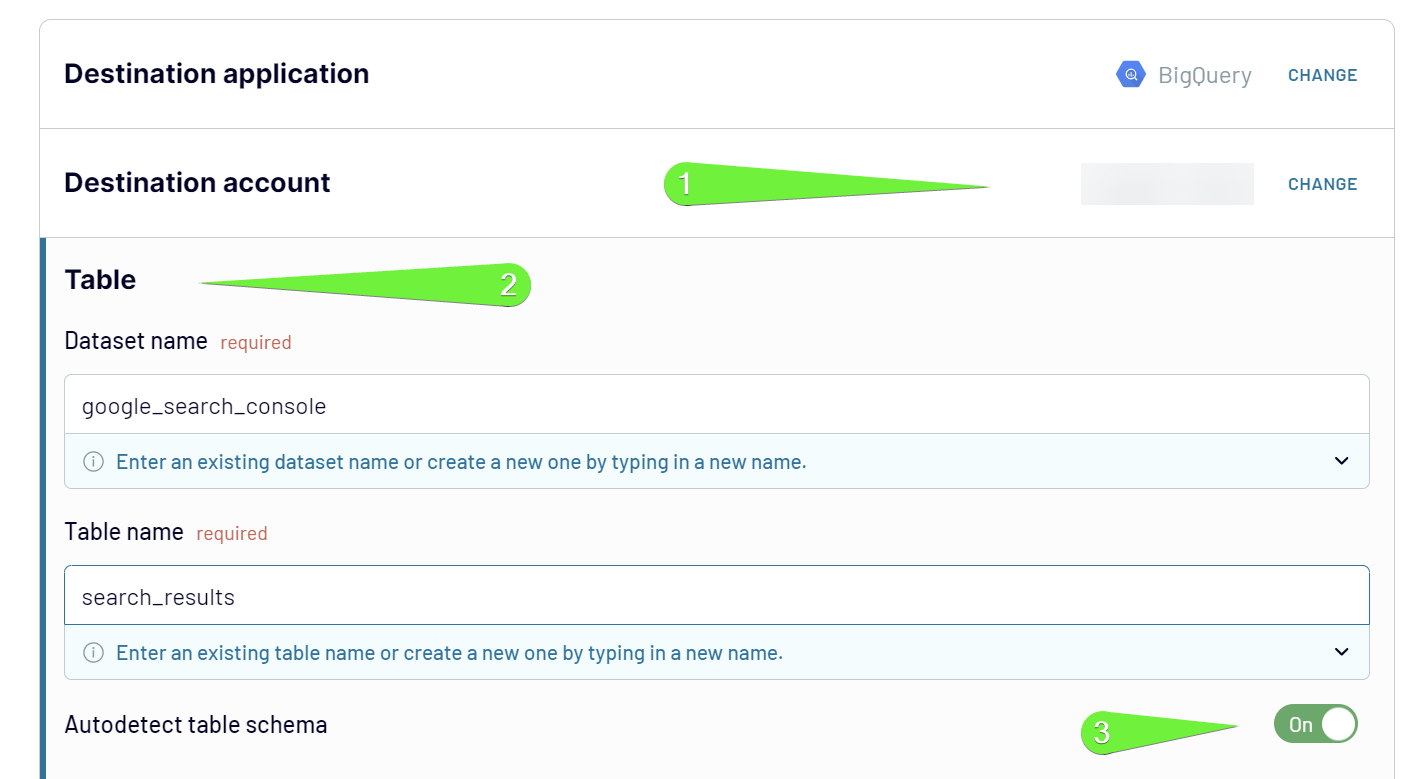Click the circled info symbol under search_results
Image resolution: width=1409 pixels, height=779 pixels.
93,652
